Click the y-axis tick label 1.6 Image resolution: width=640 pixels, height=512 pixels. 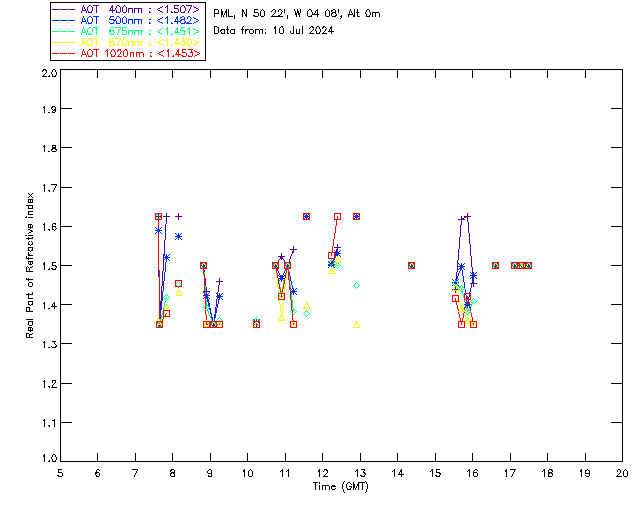pos(49,227)
